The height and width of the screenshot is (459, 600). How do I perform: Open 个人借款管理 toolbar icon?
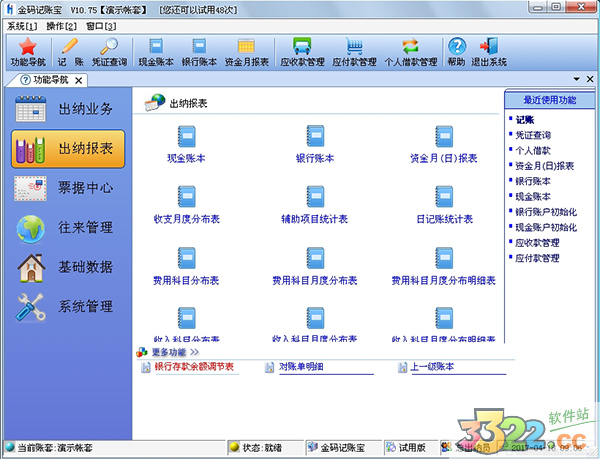(411, 52)
